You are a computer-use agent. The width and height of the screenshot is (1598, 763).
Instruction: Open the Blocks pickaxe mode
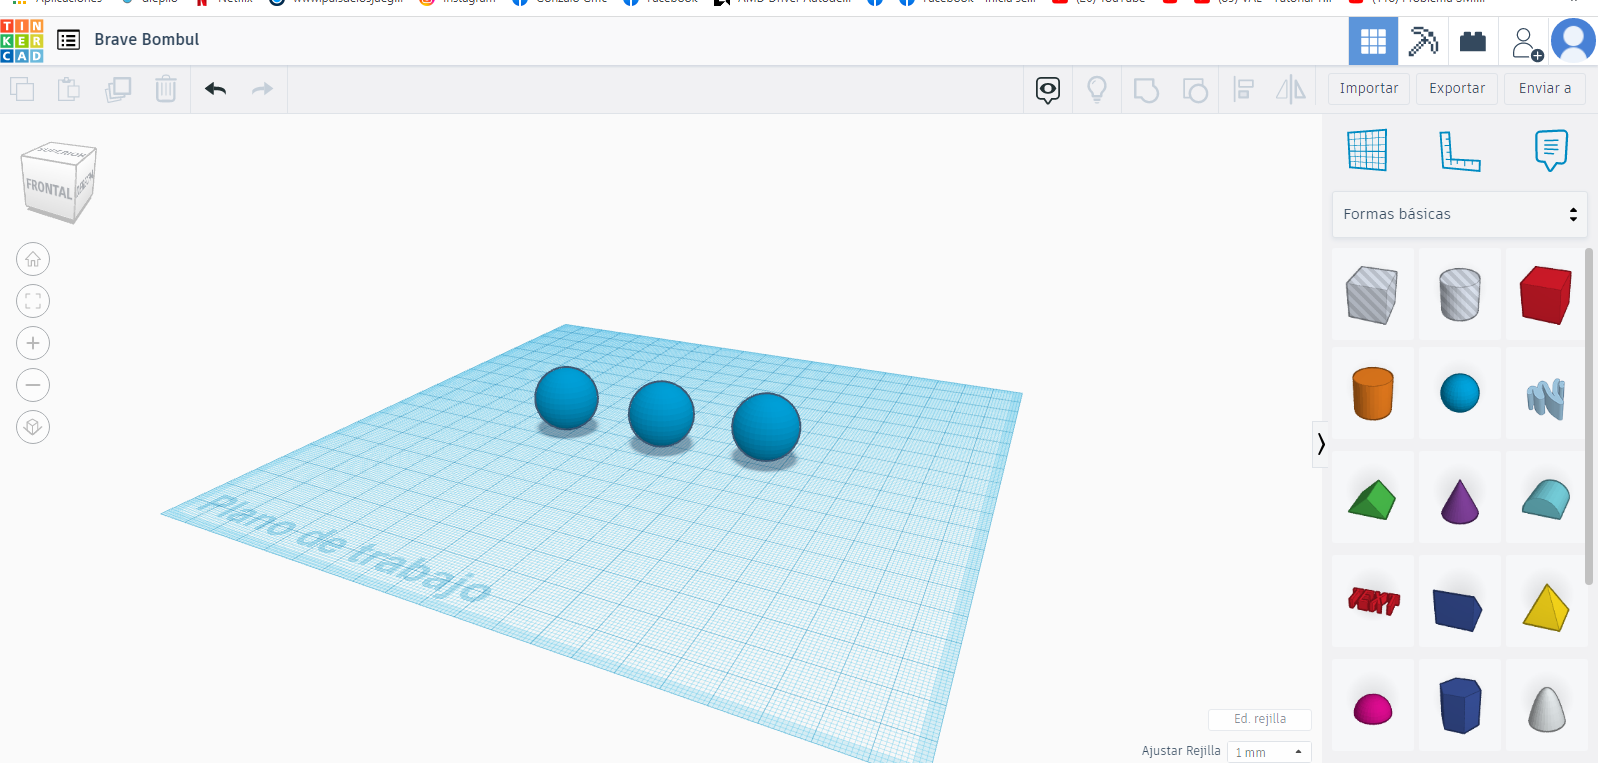click(1423, 41)
